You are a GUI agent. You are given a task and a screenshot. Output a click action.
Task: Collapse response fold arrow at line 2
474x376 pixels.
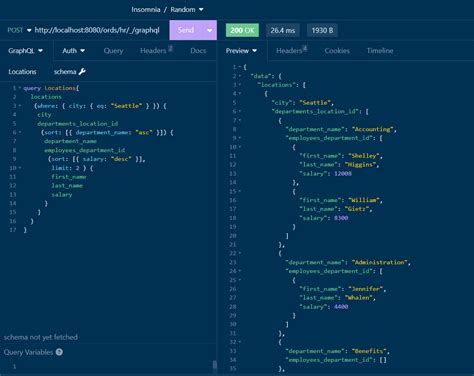point(240,76)
